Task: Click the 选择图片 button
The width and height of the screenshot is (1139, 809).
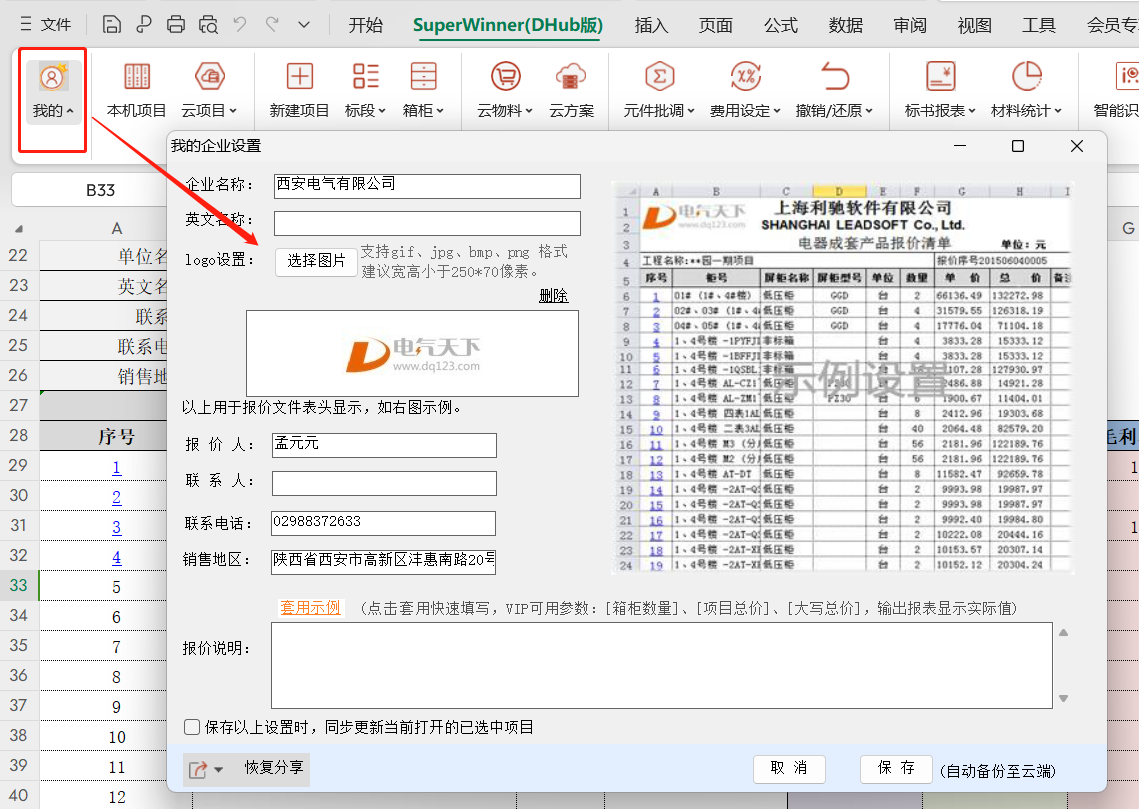Action: coord(316,261)
